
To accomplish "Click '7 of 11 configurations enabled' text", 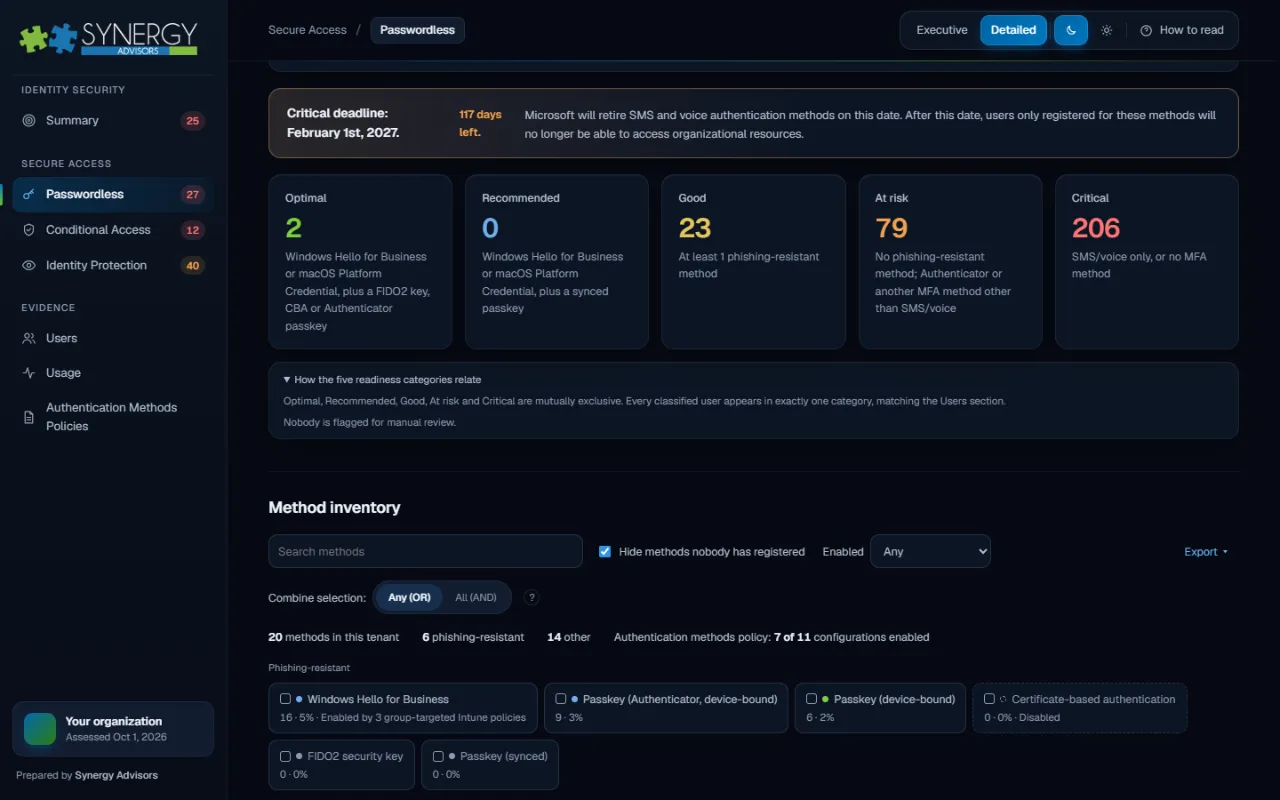I will [x=852, y=637].
